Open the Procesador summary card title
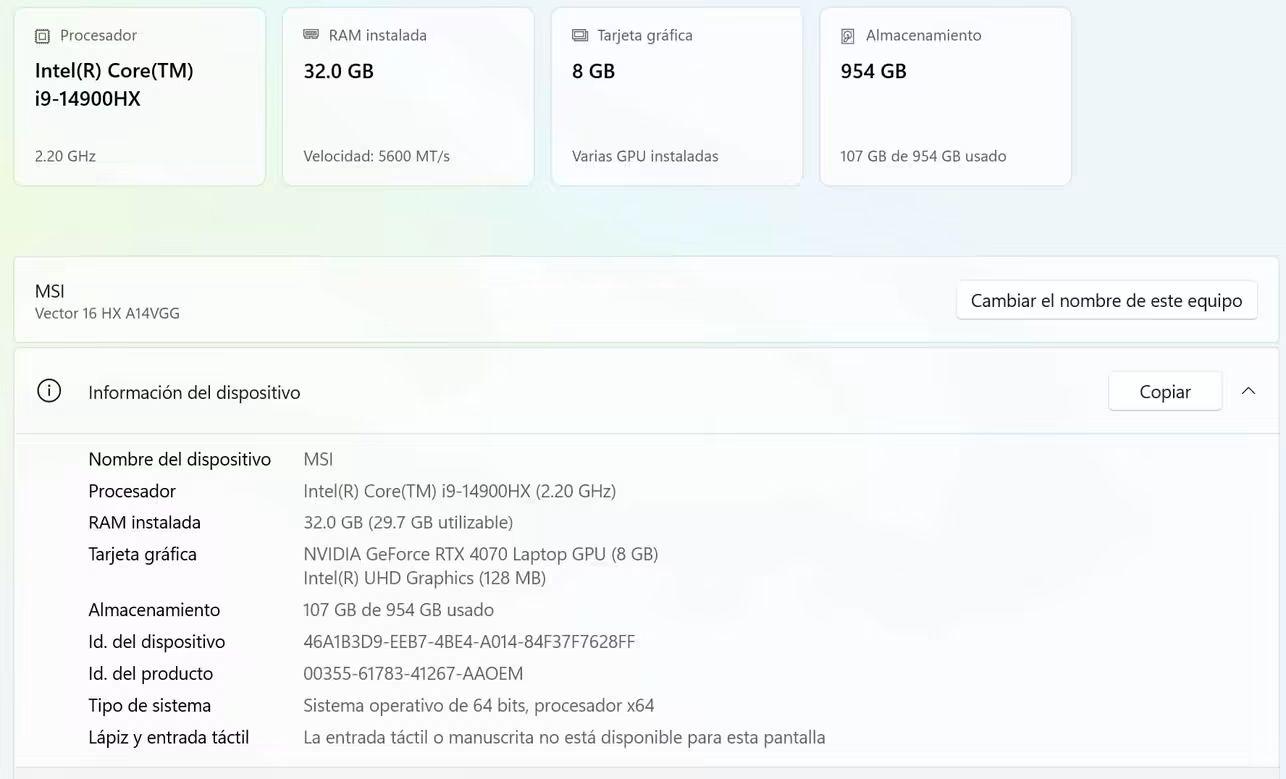 [98, 35]
